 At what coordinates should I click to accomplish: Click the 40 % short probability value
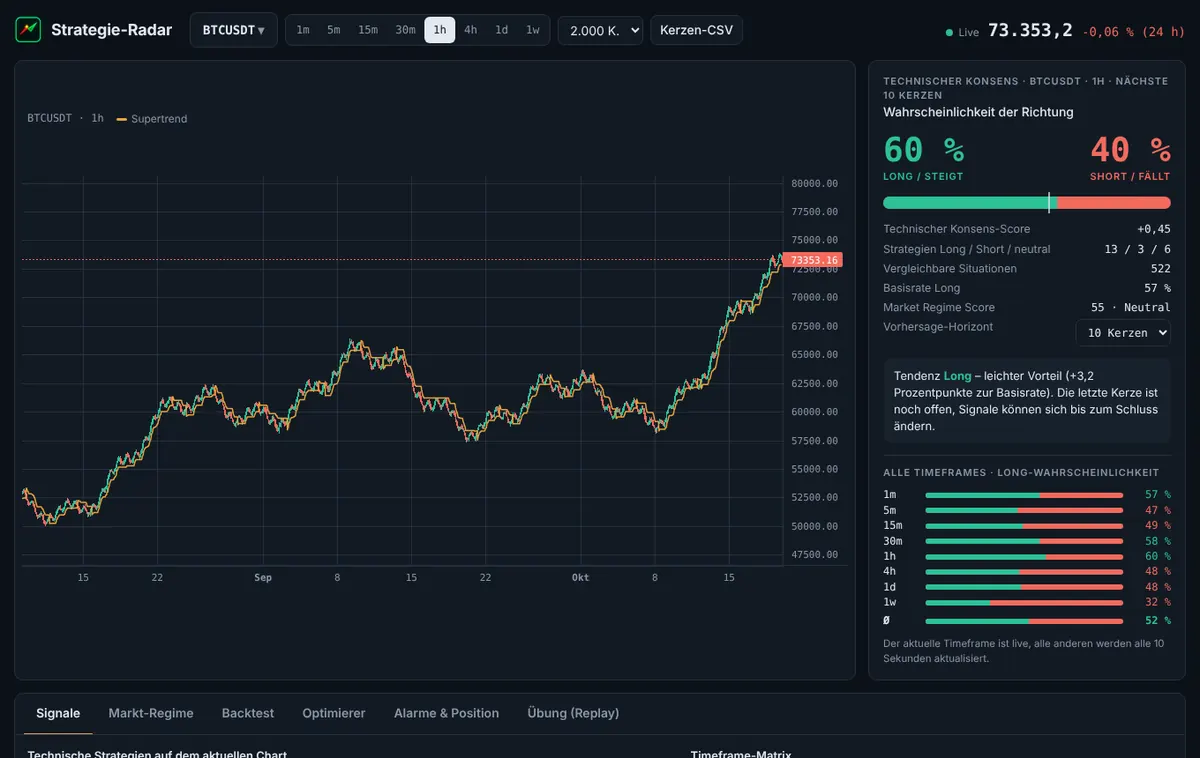(x=1130, y=150)
